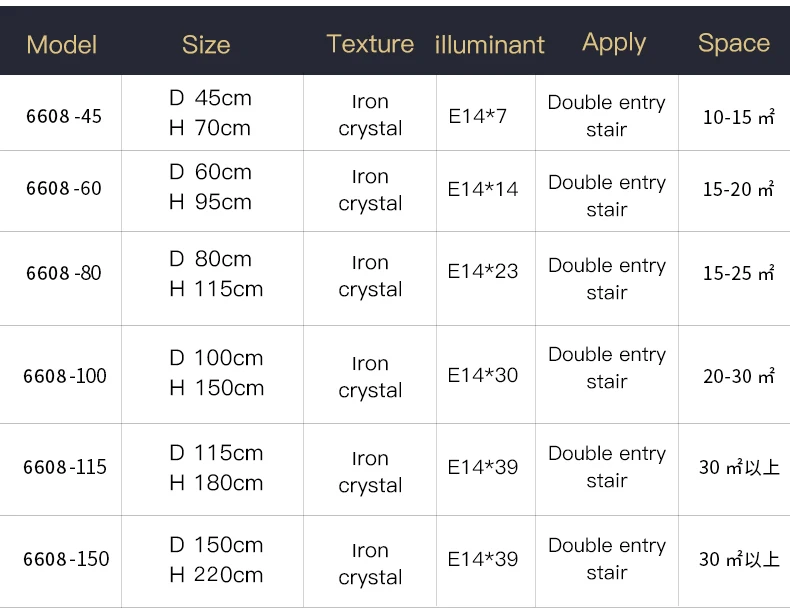
Task: Click the E14*14 illuminant value
Action: pos(483,189)
